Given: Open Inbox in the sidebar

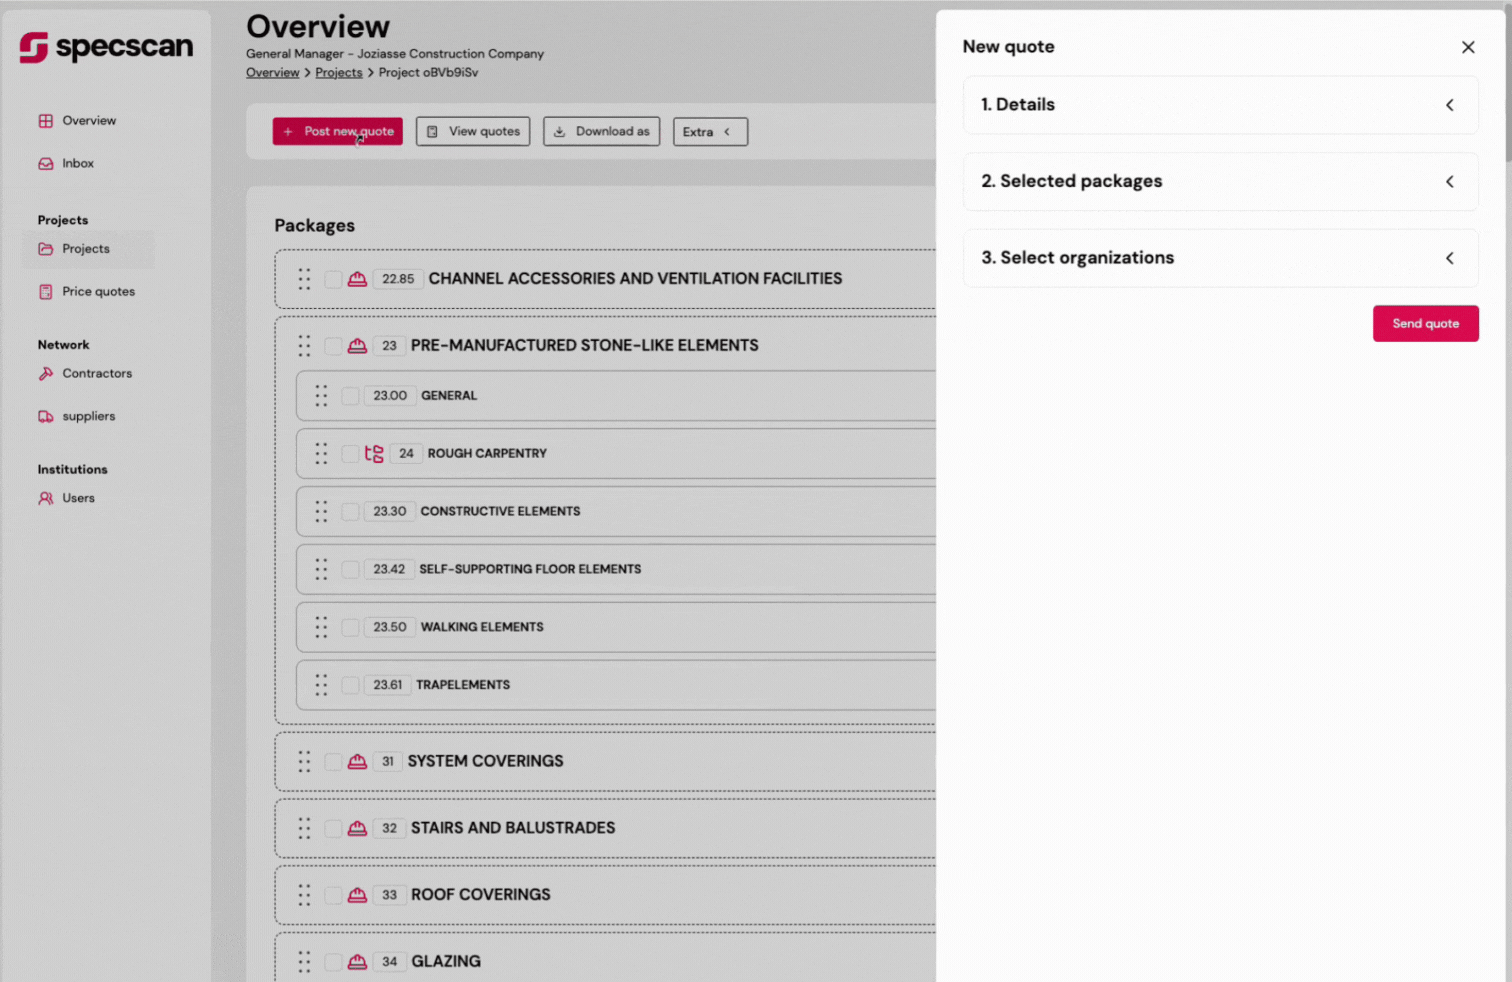Looking at the screenshot, I should pos(78,164).
